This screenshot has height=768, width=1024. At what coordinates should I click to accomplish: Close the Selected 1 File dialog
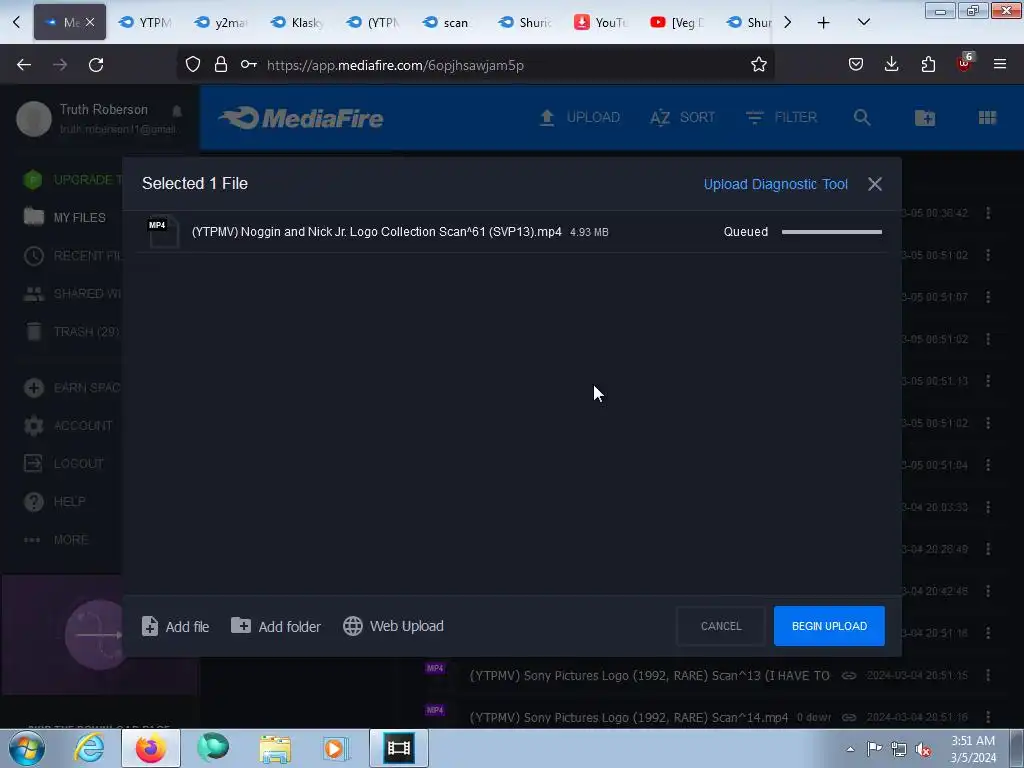click(874, 184)
